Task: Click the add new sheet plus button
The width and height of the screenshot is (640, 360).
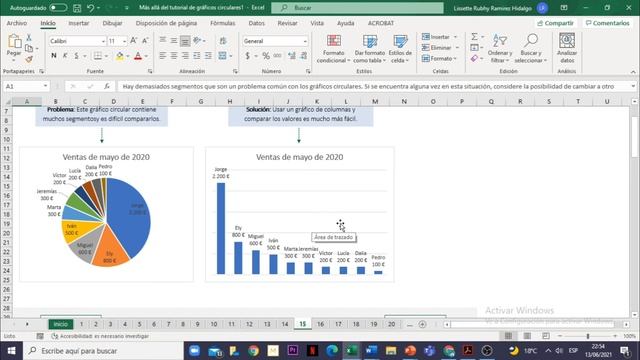Action: pyautogui.click(x=422, y=324)
